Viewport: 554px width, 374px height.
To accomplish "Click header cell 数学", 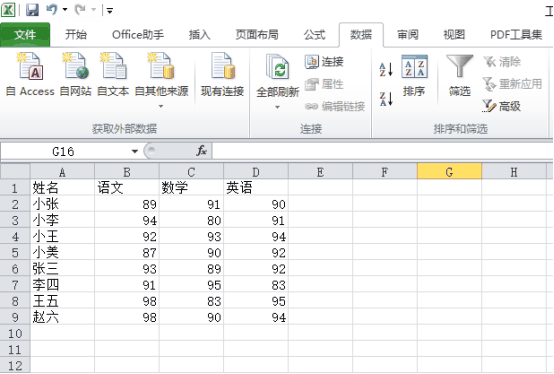I will click(191, 188).
